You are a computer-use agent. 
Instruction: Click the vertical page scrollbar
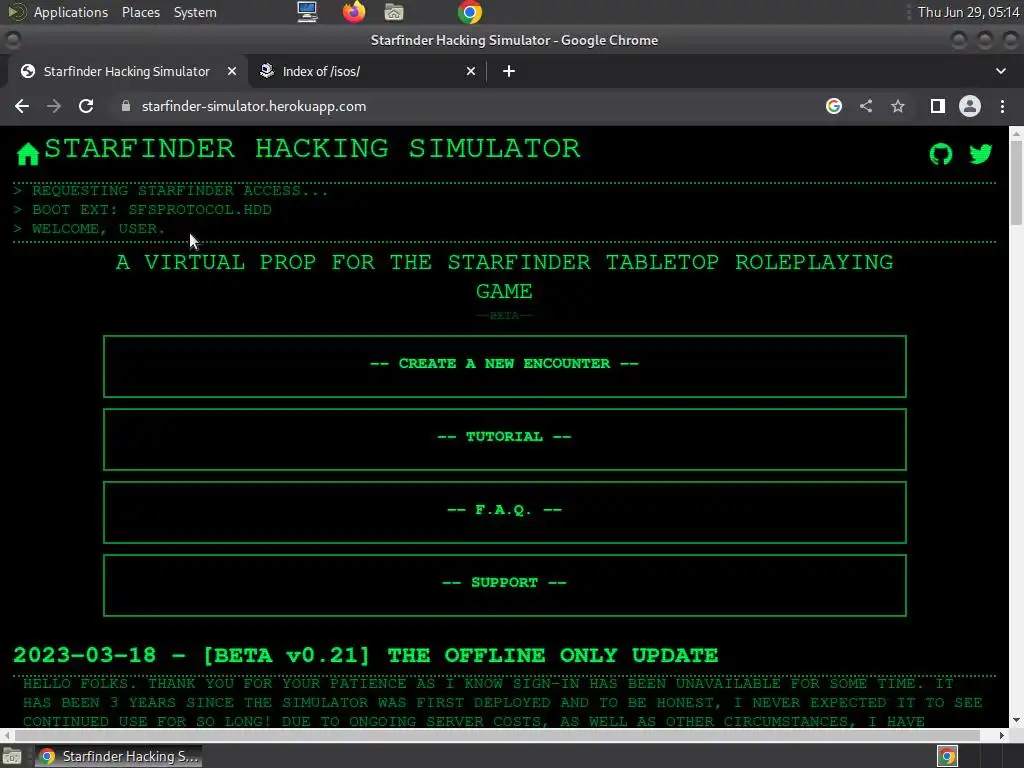(1016, 183)
